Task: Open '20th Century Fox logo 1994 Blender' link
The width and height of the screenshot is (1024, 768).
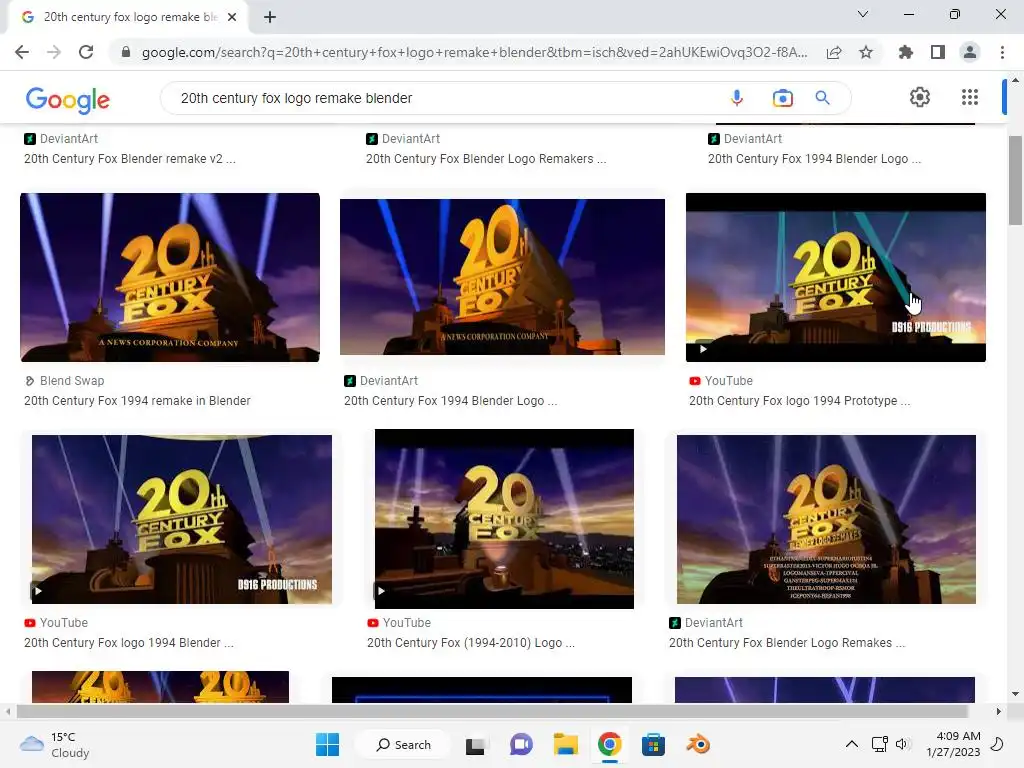Action: pos(129,643)
